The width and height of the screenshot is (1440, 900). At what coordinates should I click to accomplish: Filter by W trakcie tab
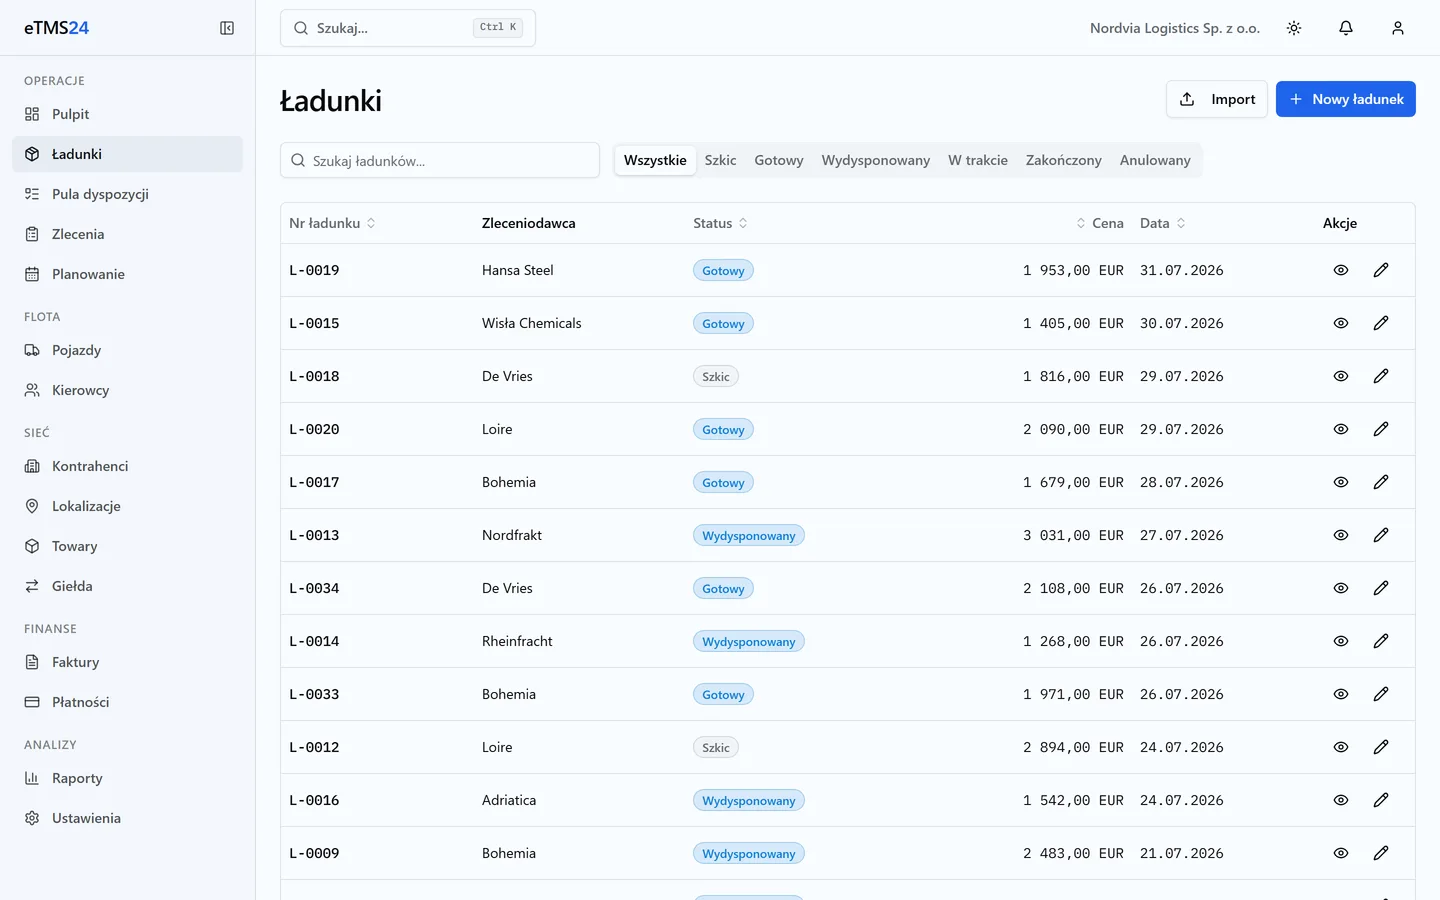978,160
